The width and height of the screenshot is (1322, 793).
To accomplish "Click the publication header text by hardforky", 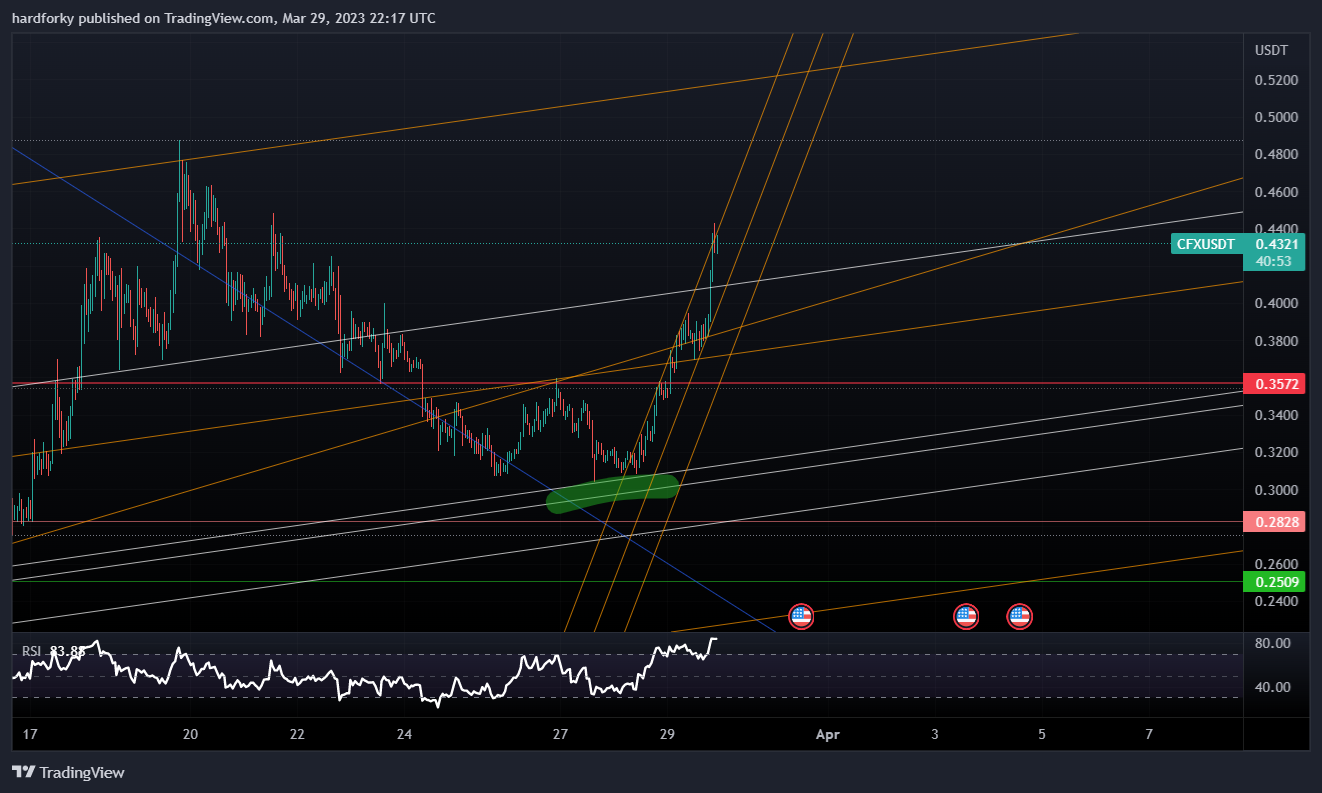I will coord(223,18).
